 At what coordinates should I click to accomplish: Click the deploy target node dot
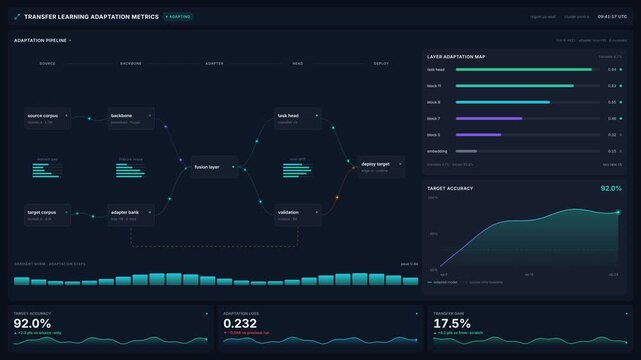[400, 164]
